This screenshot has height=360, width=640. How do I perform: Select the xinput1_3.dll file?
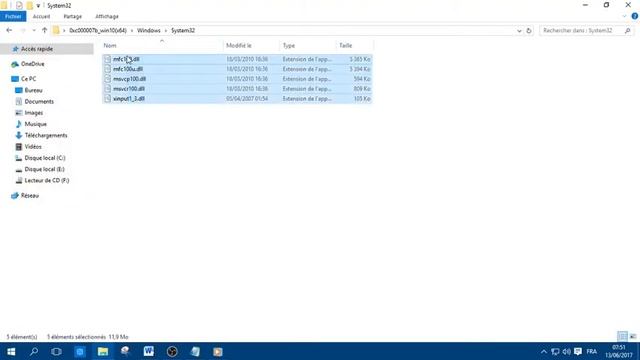[x=237, y=98]
